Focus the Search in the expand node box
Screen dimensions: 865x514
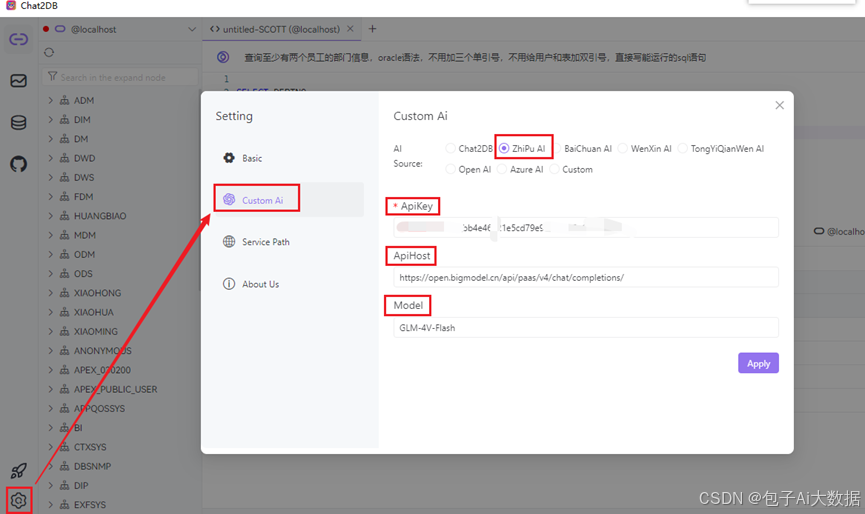pyautogui.click(x=120, y=77)
